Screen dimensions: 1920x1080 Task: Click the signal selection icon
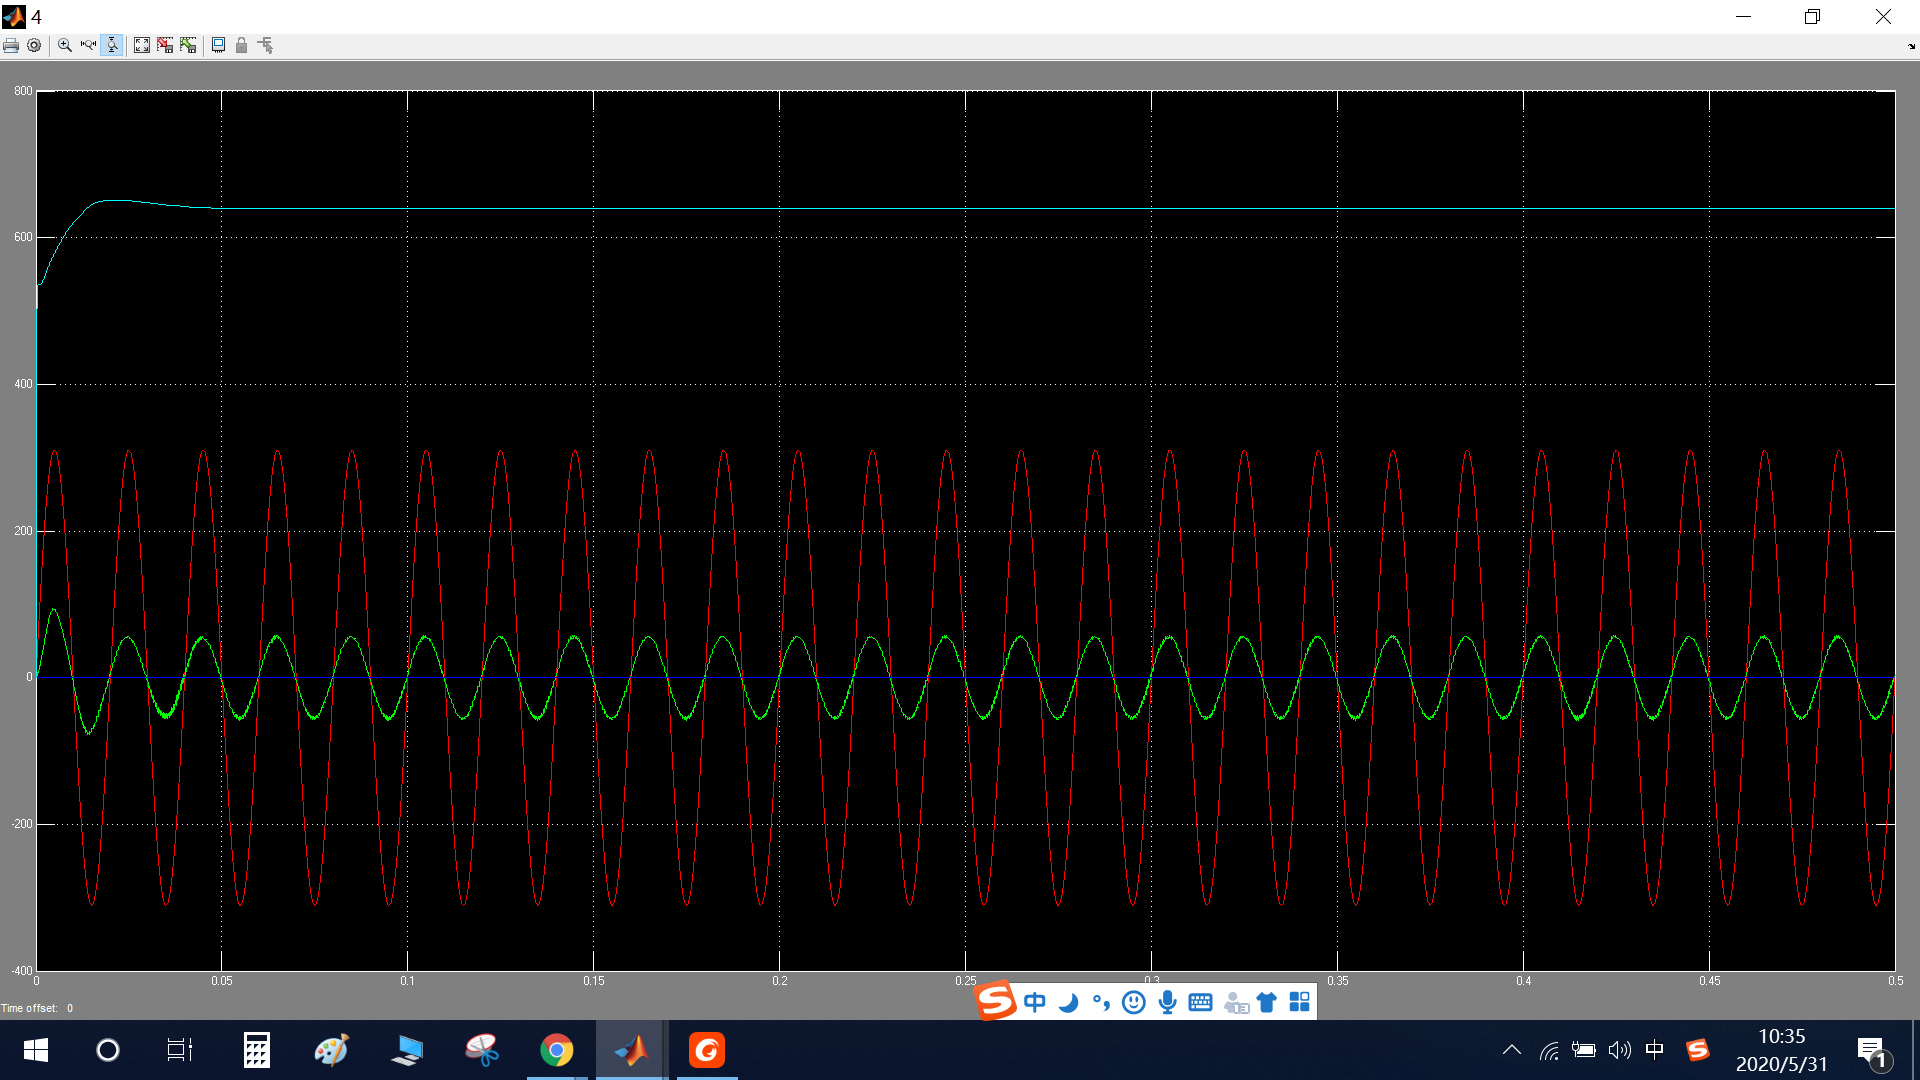pos(265,46)
